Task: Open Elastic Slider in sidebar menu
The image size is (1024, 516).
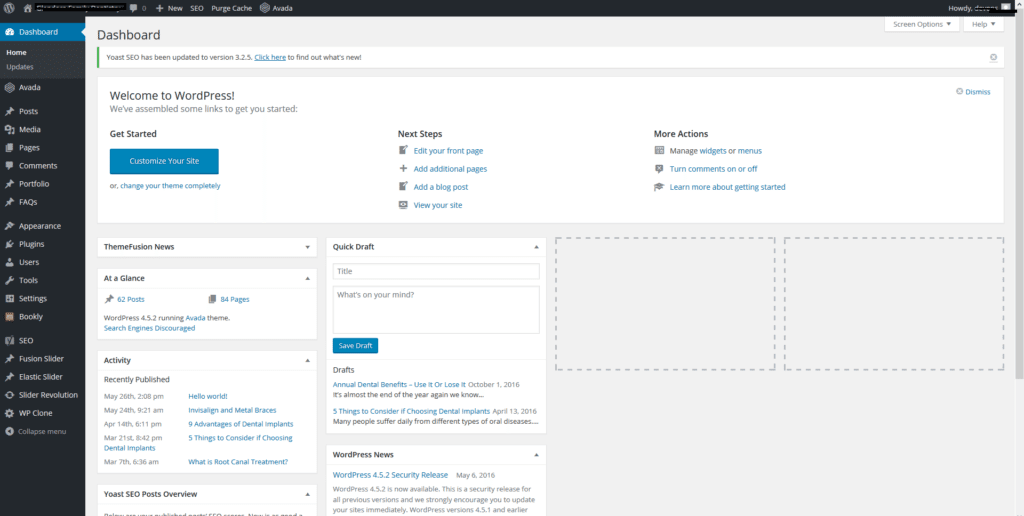Action: pos(40,377)
